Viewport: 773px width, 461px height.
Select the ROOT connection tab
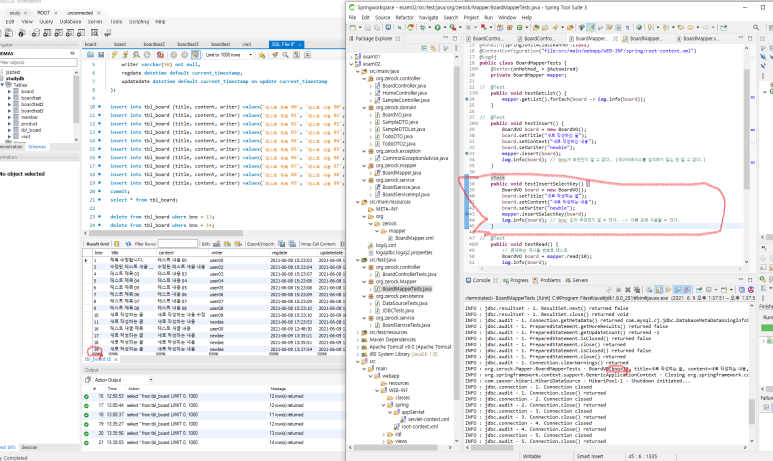point(43,13)
